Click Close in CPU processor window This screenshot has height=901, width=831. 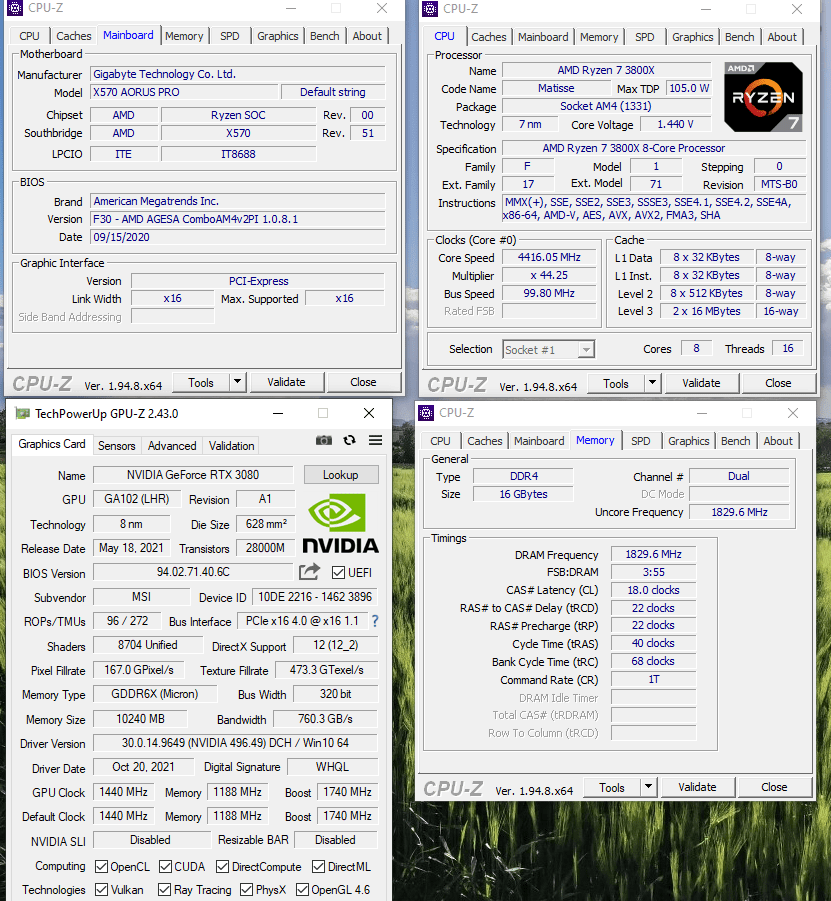[x=778, y=383]
